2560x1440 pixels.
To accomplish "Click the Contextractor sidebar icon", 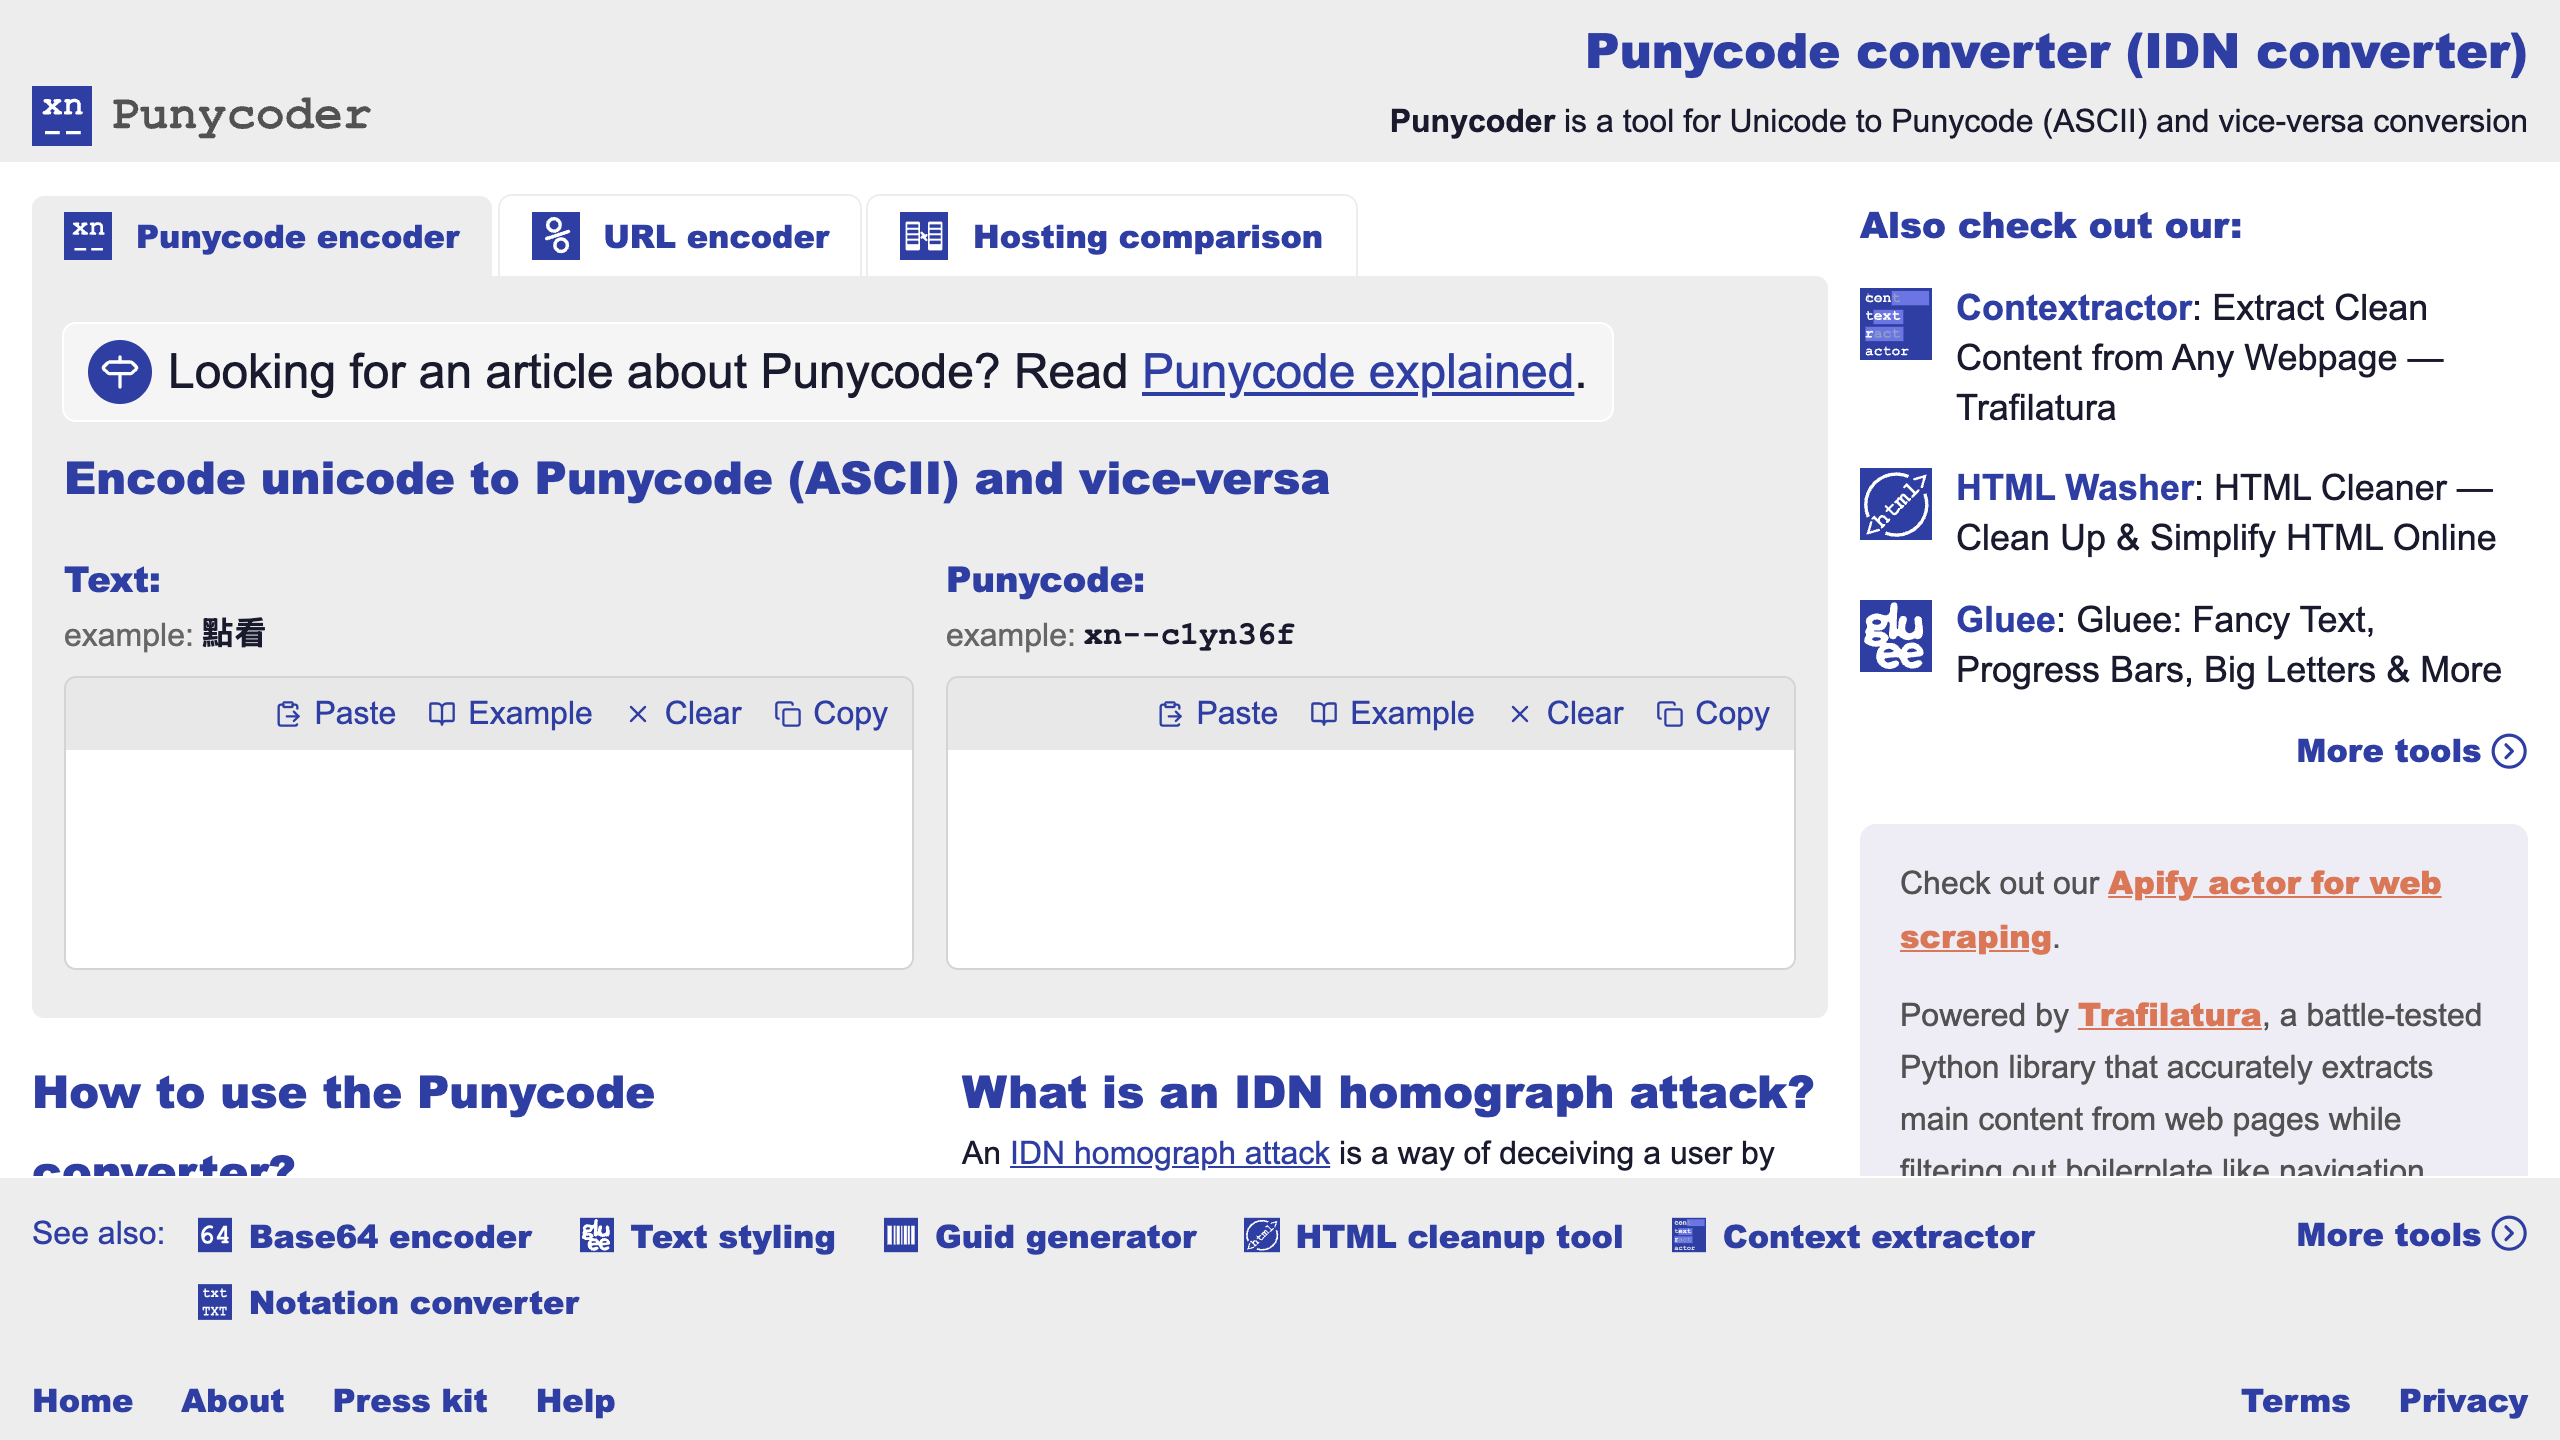I will [x=1895, y=324].
